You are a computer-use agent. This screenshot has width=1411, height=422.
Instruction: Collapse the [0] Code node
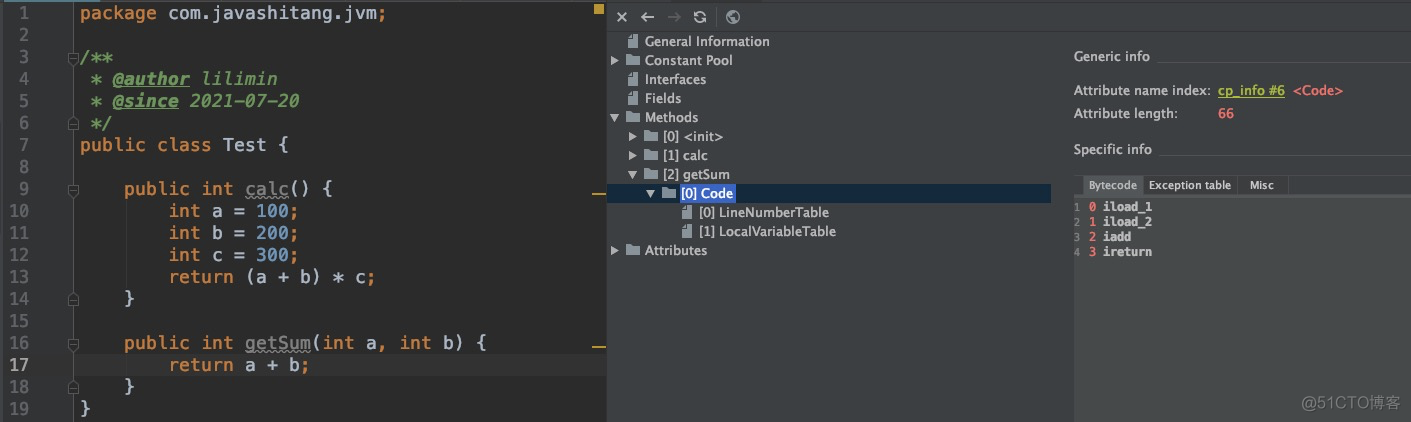pos(651,193)
